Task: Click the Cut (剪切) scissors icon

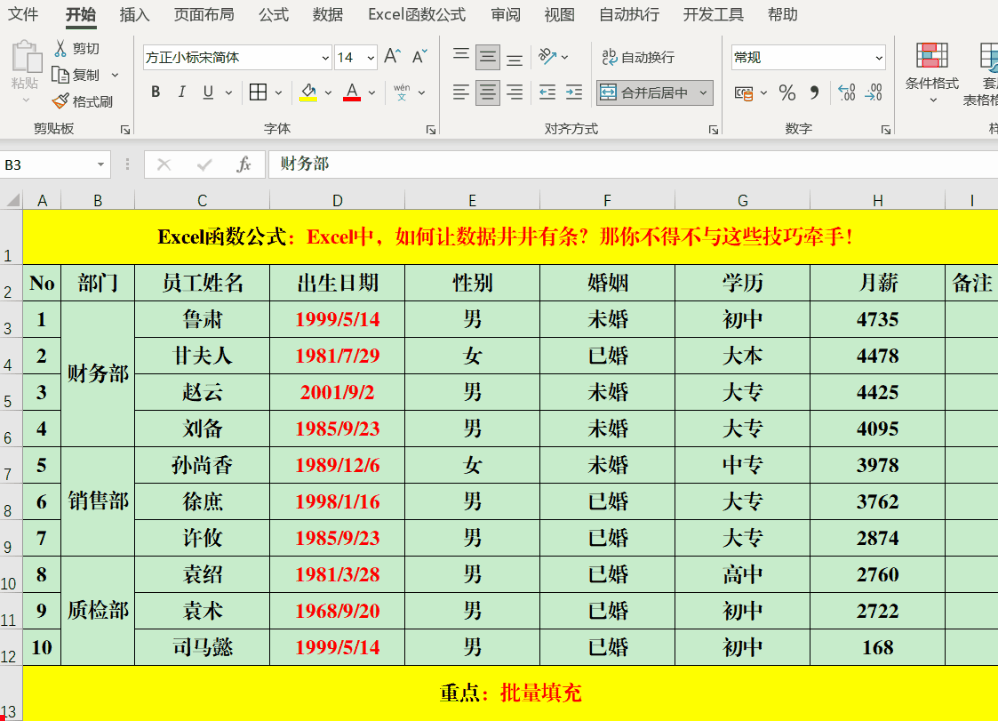Action: [x=60, y=48]
